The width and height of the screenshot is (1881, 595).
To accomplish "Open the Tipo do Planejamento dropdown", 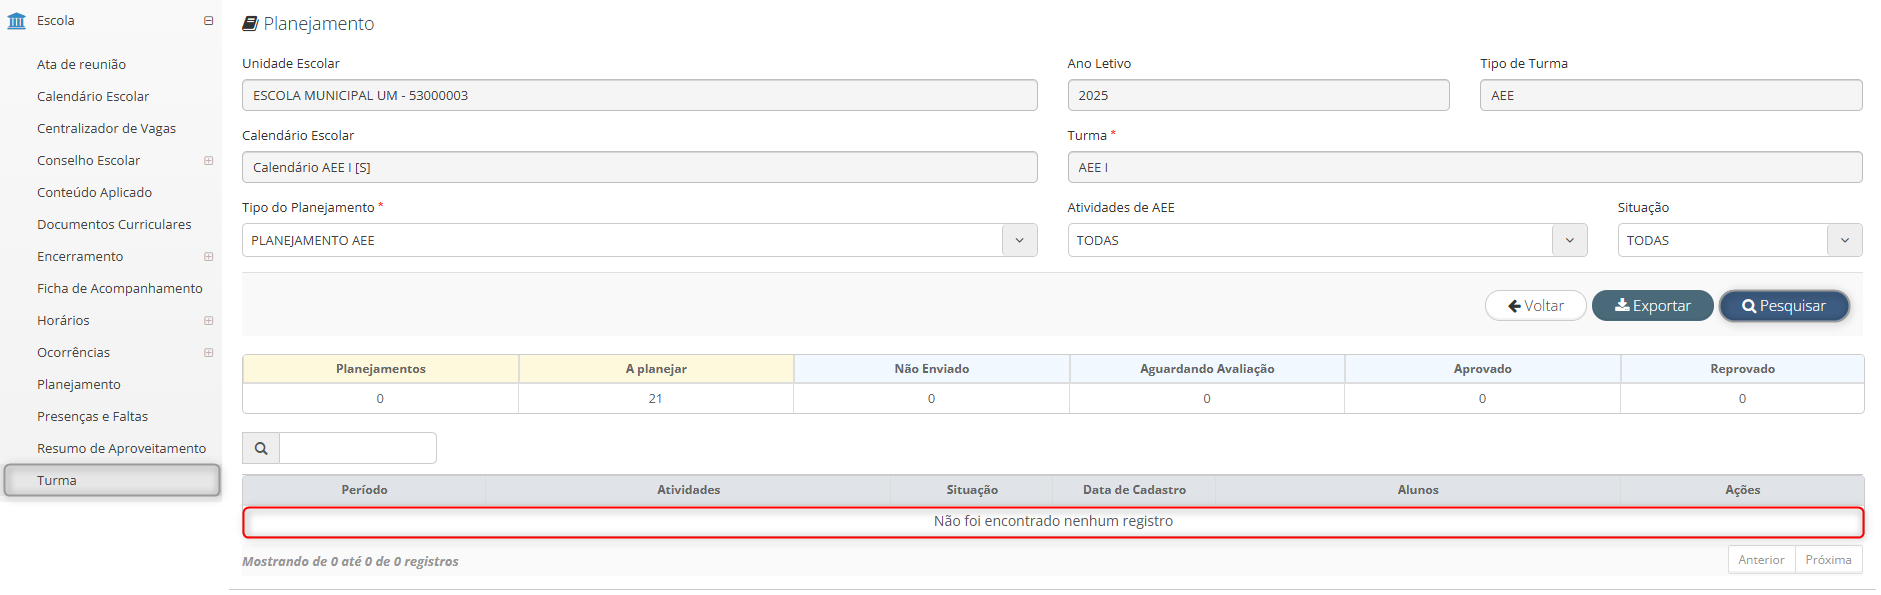I will pyautogui.click(x=1019, y=240).
